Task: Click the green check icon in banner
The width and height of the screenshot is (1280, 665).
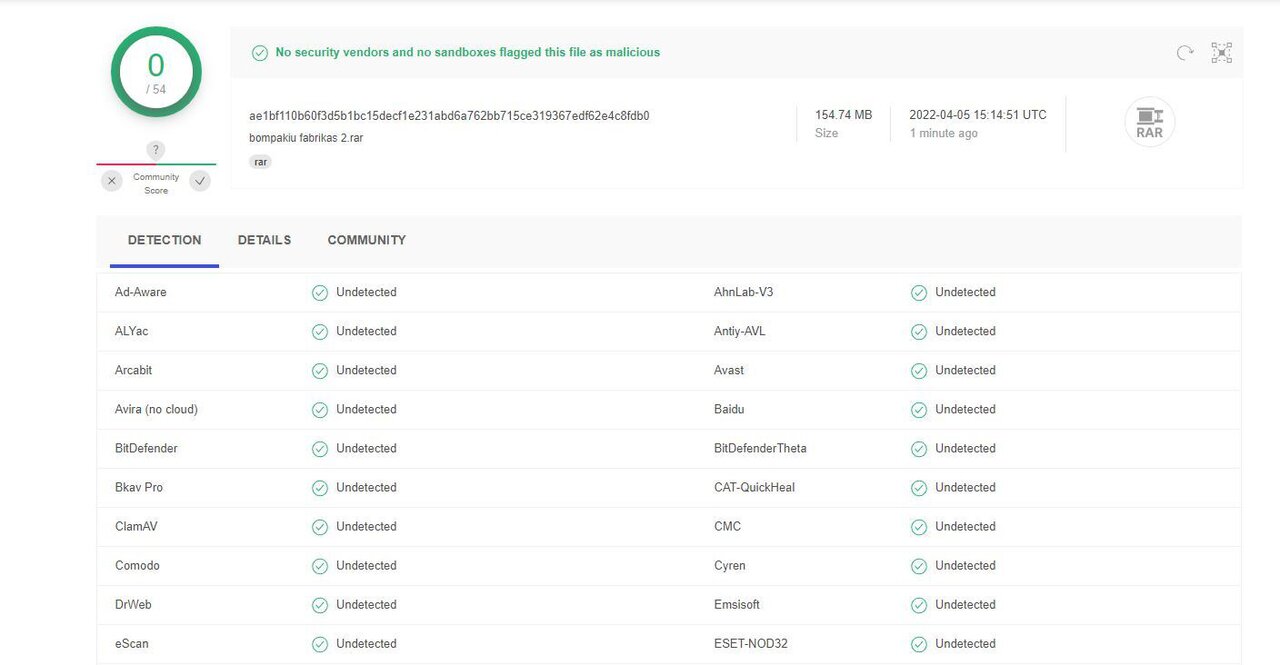Action: click(260, 52)
